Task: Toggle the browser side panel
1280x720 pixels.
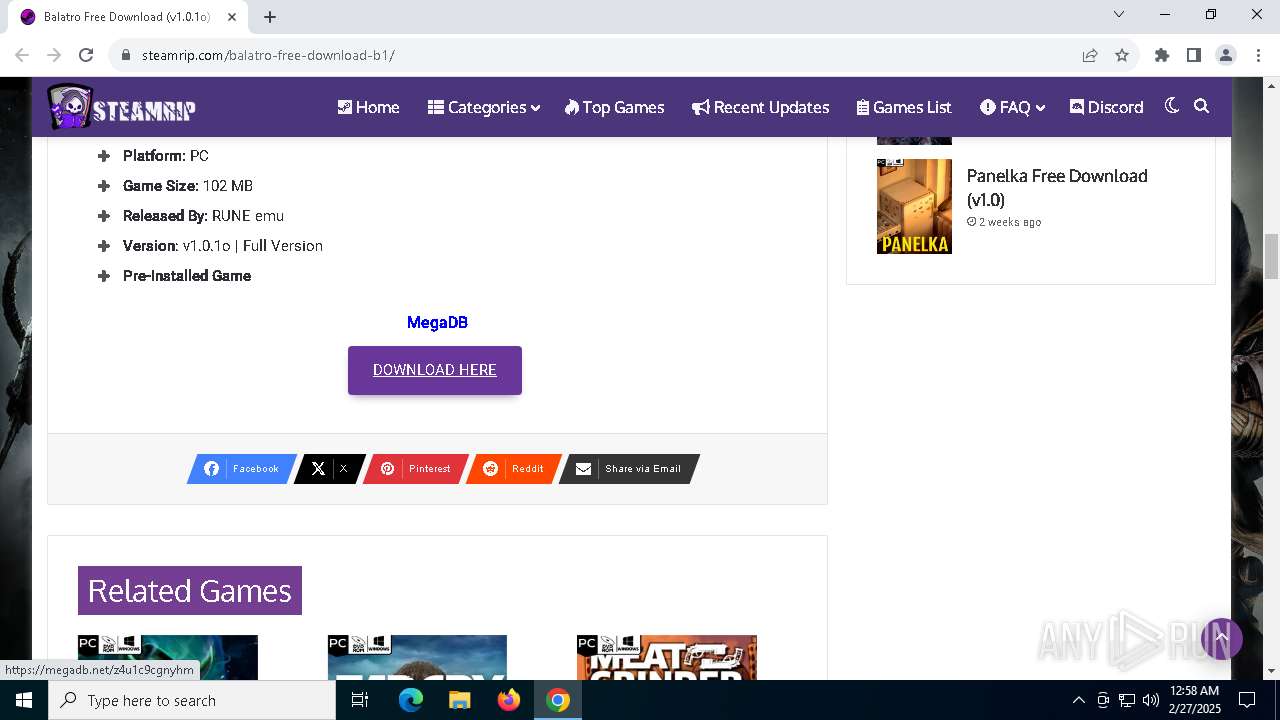Action: tap(1194, 55)
